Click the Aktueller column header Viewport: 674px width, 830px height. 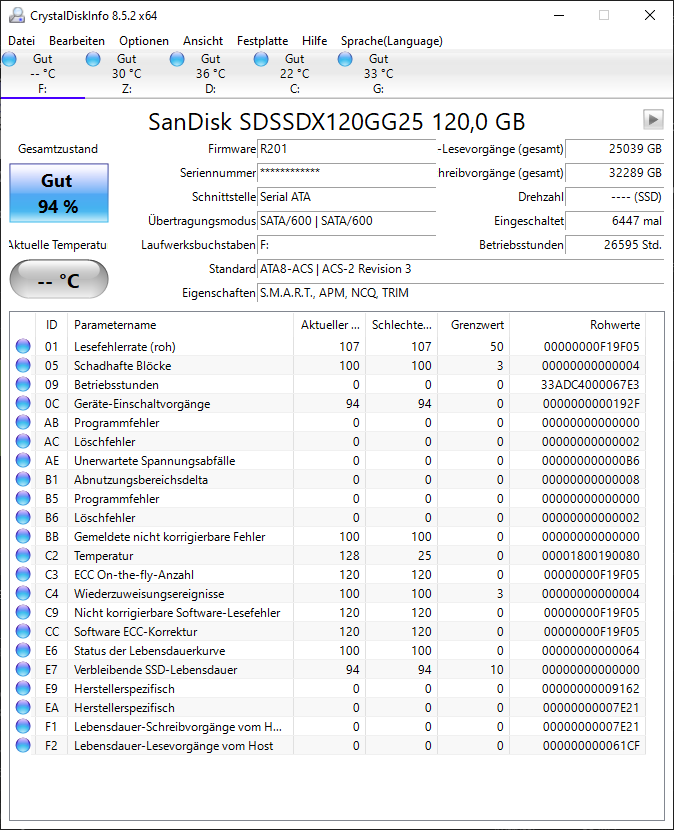click(329, 324)
